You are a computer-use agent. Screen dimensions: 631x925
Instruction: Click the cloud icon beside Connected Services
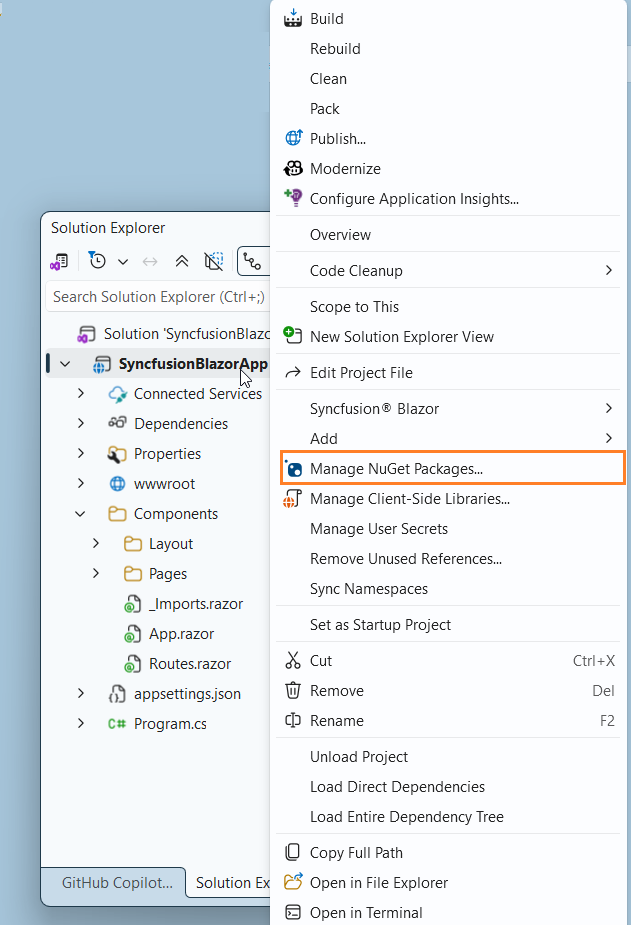(x=117, y=393)
